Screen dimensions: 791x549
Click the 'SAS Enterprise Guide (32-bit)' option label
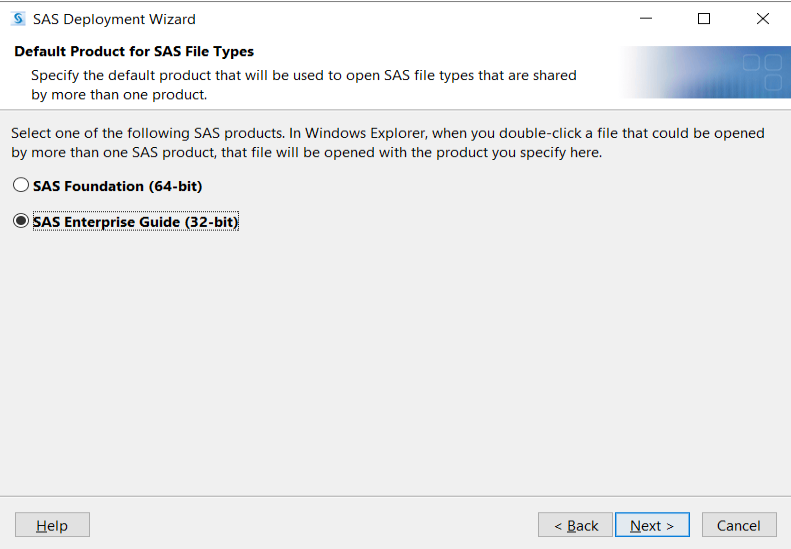(x=135, y=222)
